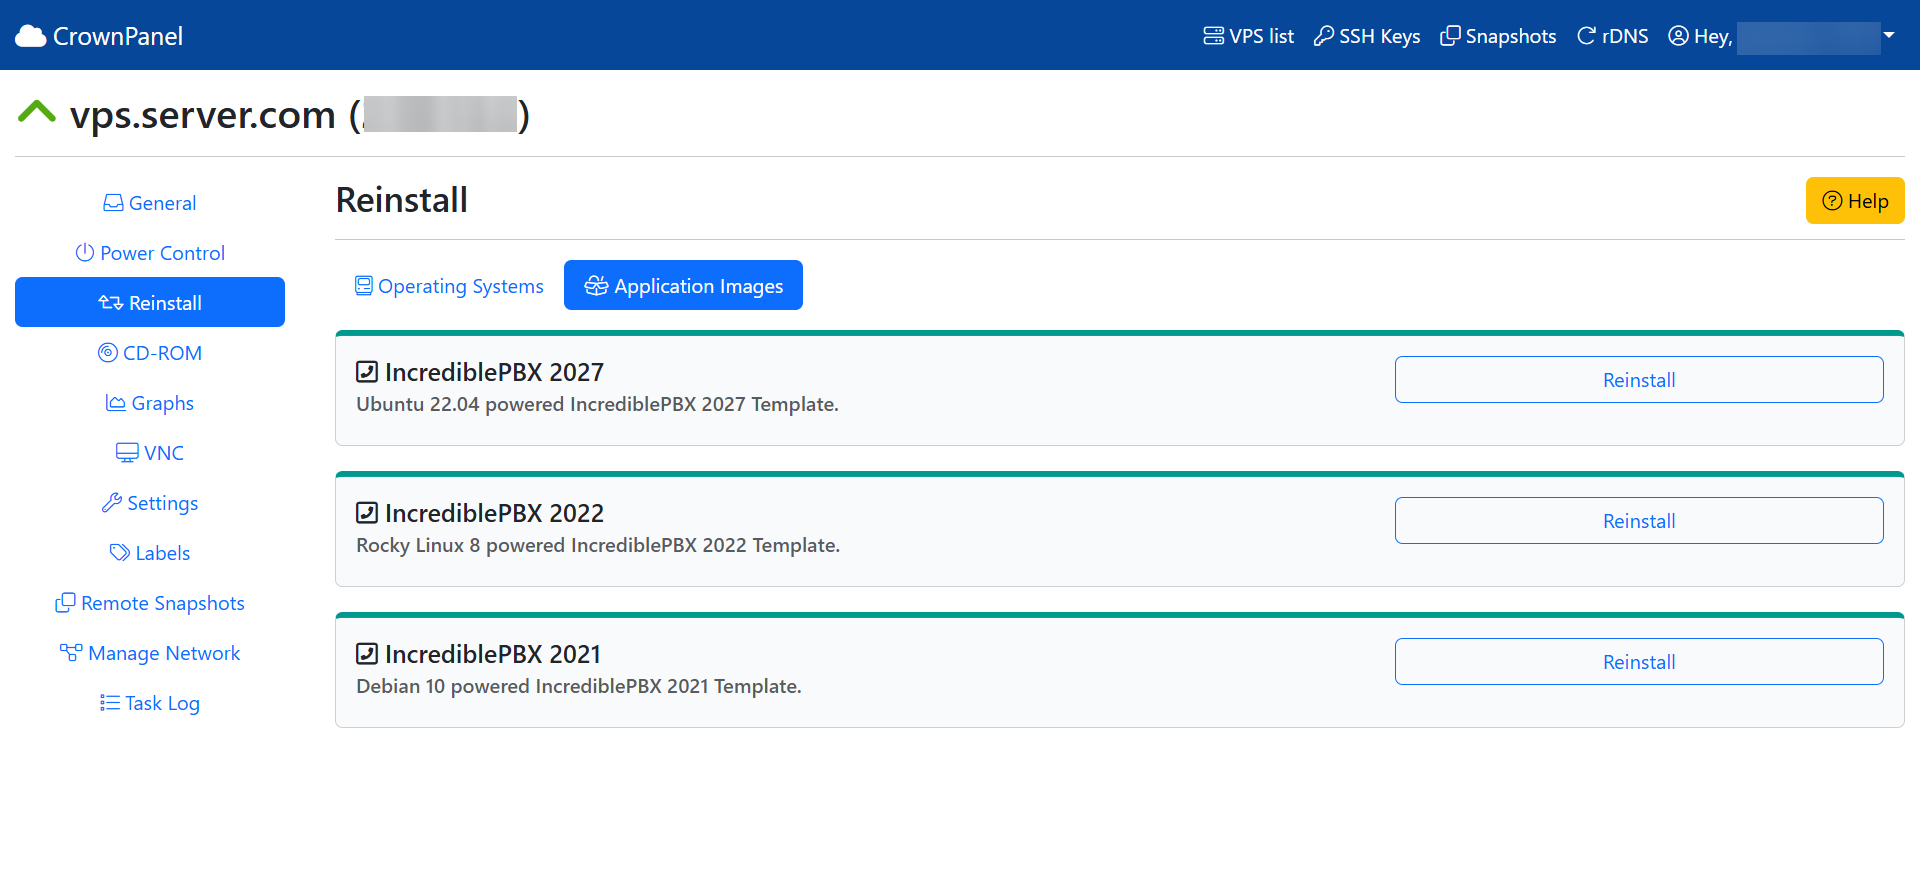Click the Settings wrench icon
The height and width of the screenshot is (869, 1920).
[x=112, y=503]
